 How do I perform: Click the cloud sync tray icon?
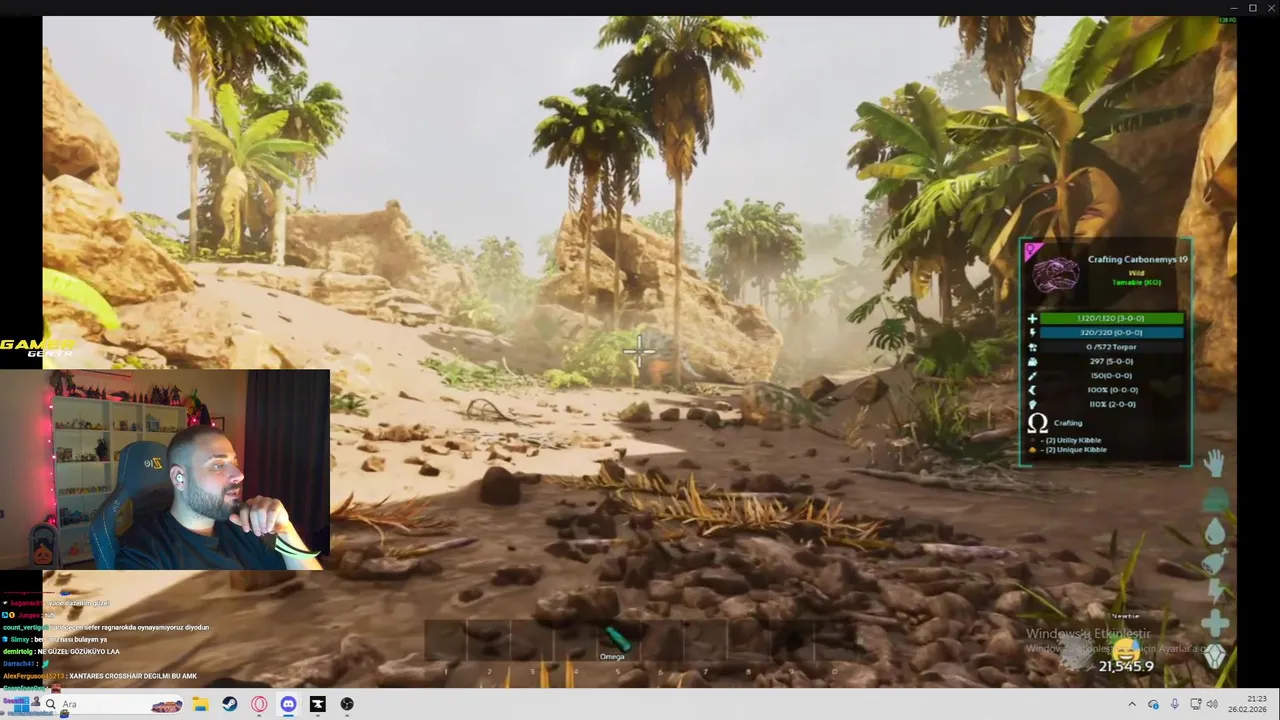pyautogui.click(x=1153, y=704)
